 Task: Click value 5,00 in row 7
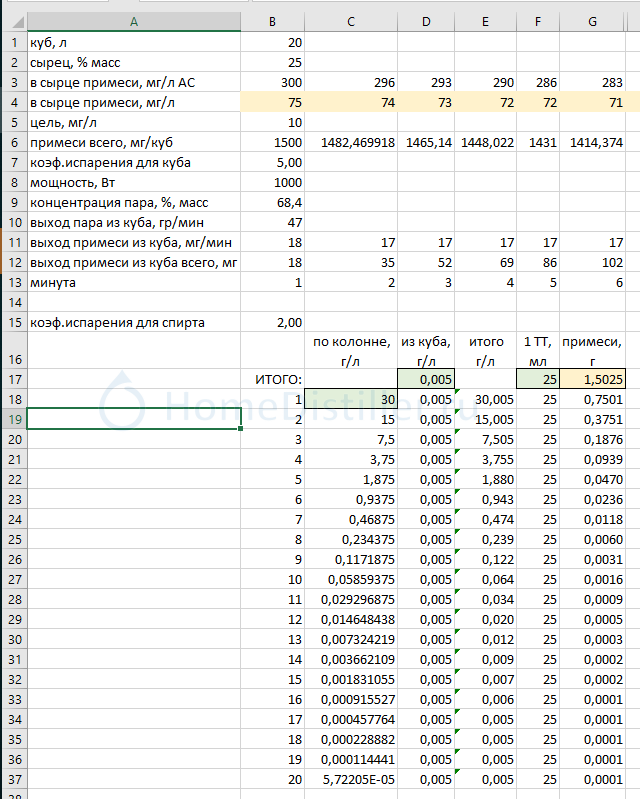click(273, 163)
